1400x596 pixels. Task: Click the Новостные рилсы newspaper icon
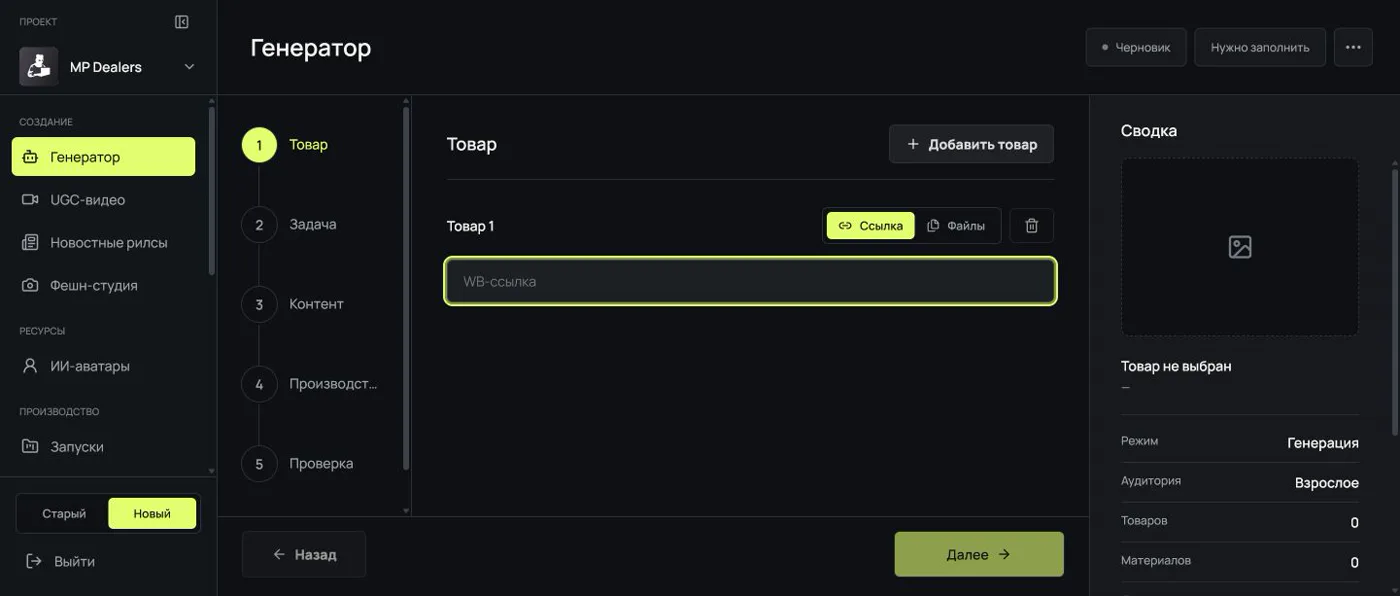coord(30,243)
